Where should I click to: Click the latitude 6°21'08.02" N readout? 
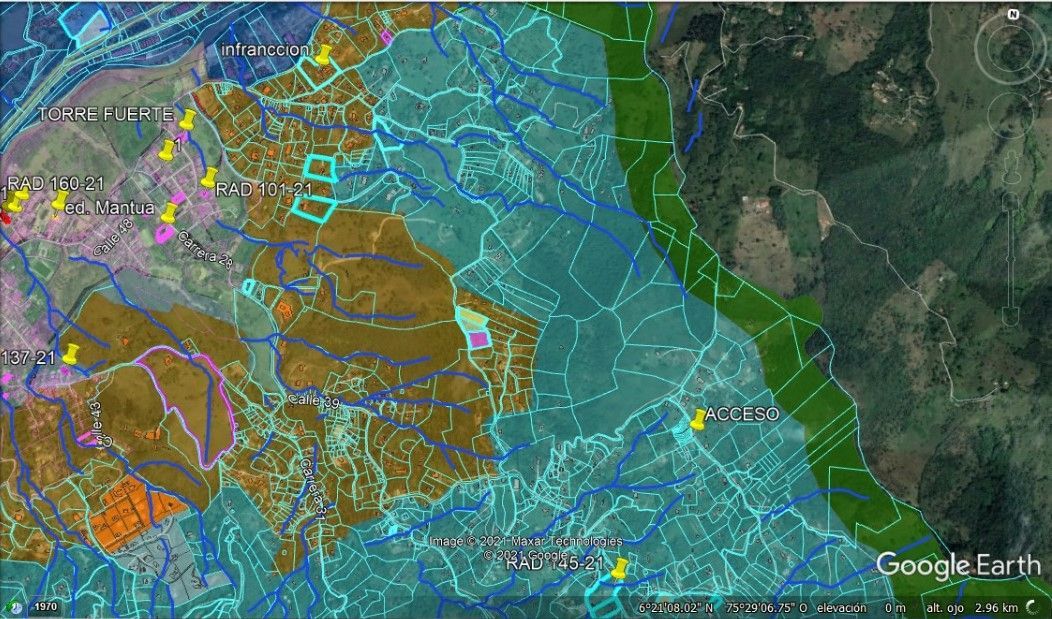(x=676, y=608)
